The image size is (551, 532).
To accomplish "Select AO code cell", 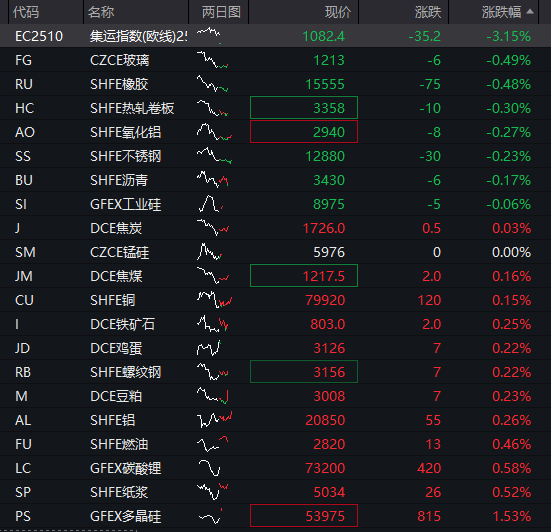I will 25,132.
